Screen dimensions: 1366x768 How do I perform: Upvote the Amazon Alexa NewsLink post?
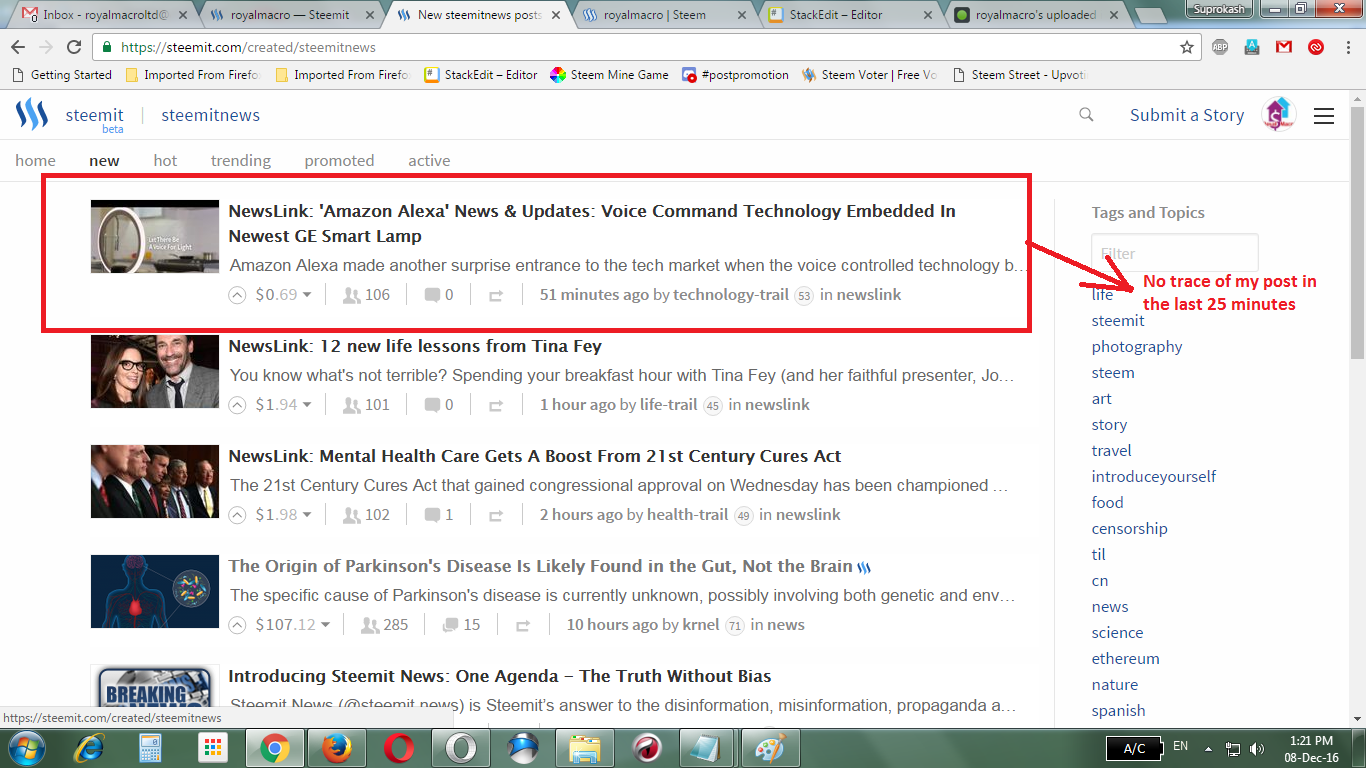(237, 295)
